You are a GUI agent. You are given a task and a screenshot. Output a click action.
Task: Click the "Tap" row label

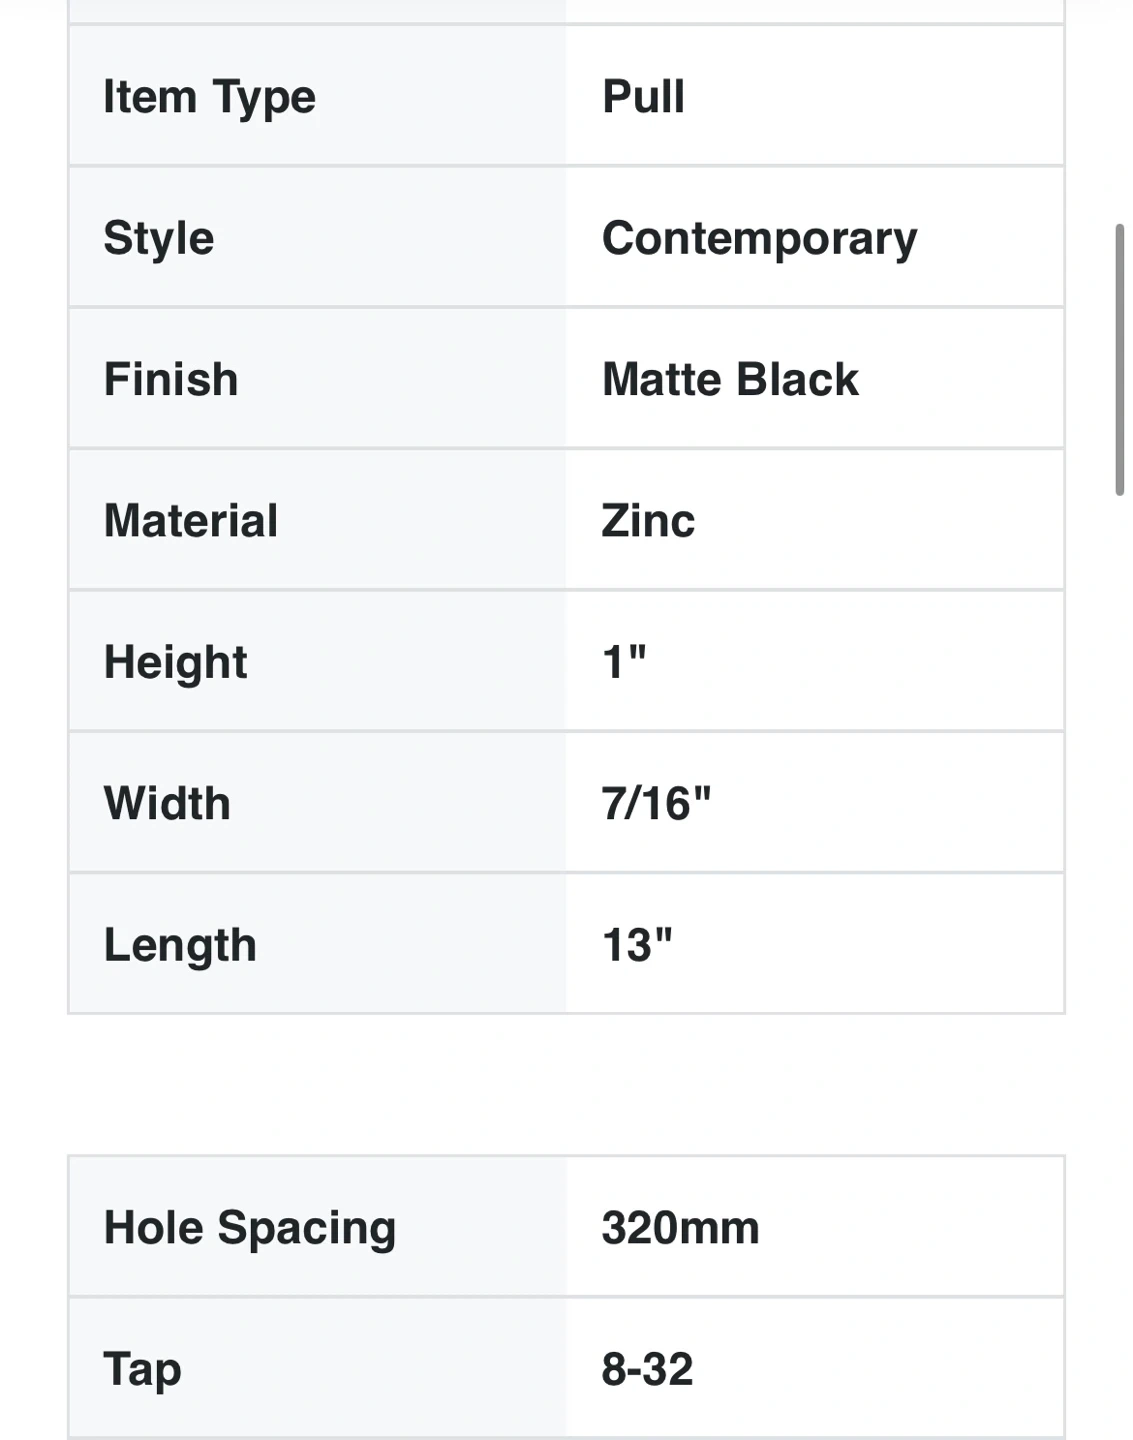[x=142, y=1369]
